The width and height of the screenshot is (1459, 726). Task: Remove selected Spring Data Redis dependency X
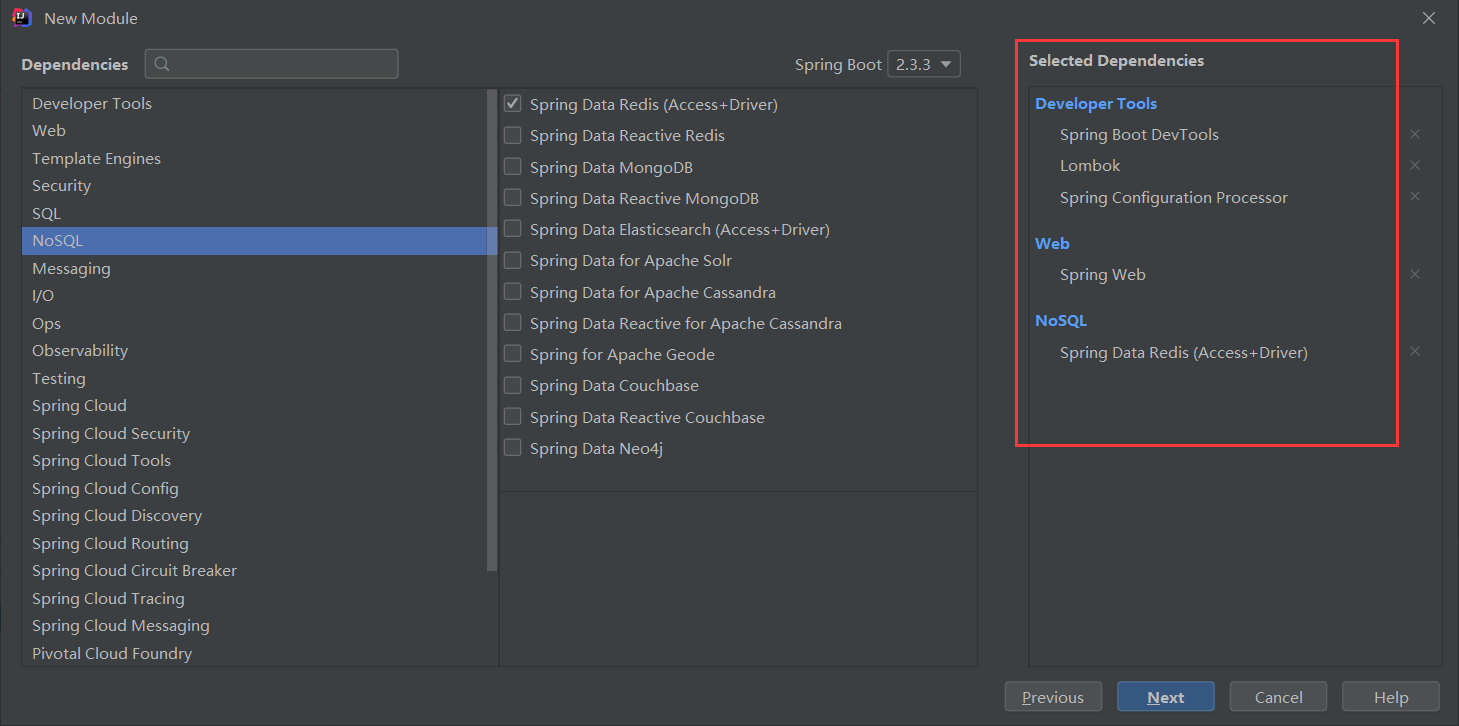click(x=1415, y=351)
